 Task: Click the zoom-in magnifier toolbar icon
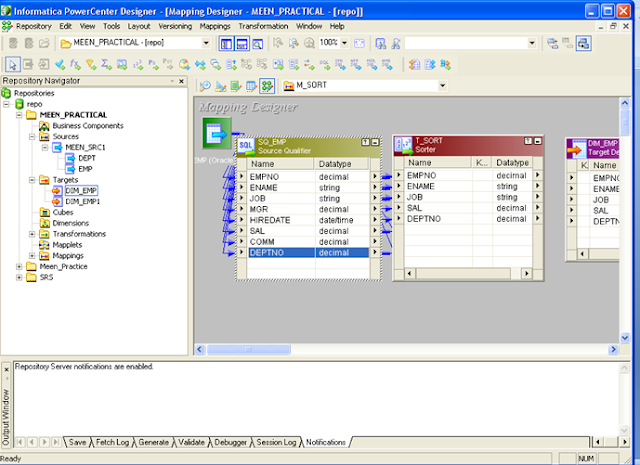pos(309,43)
